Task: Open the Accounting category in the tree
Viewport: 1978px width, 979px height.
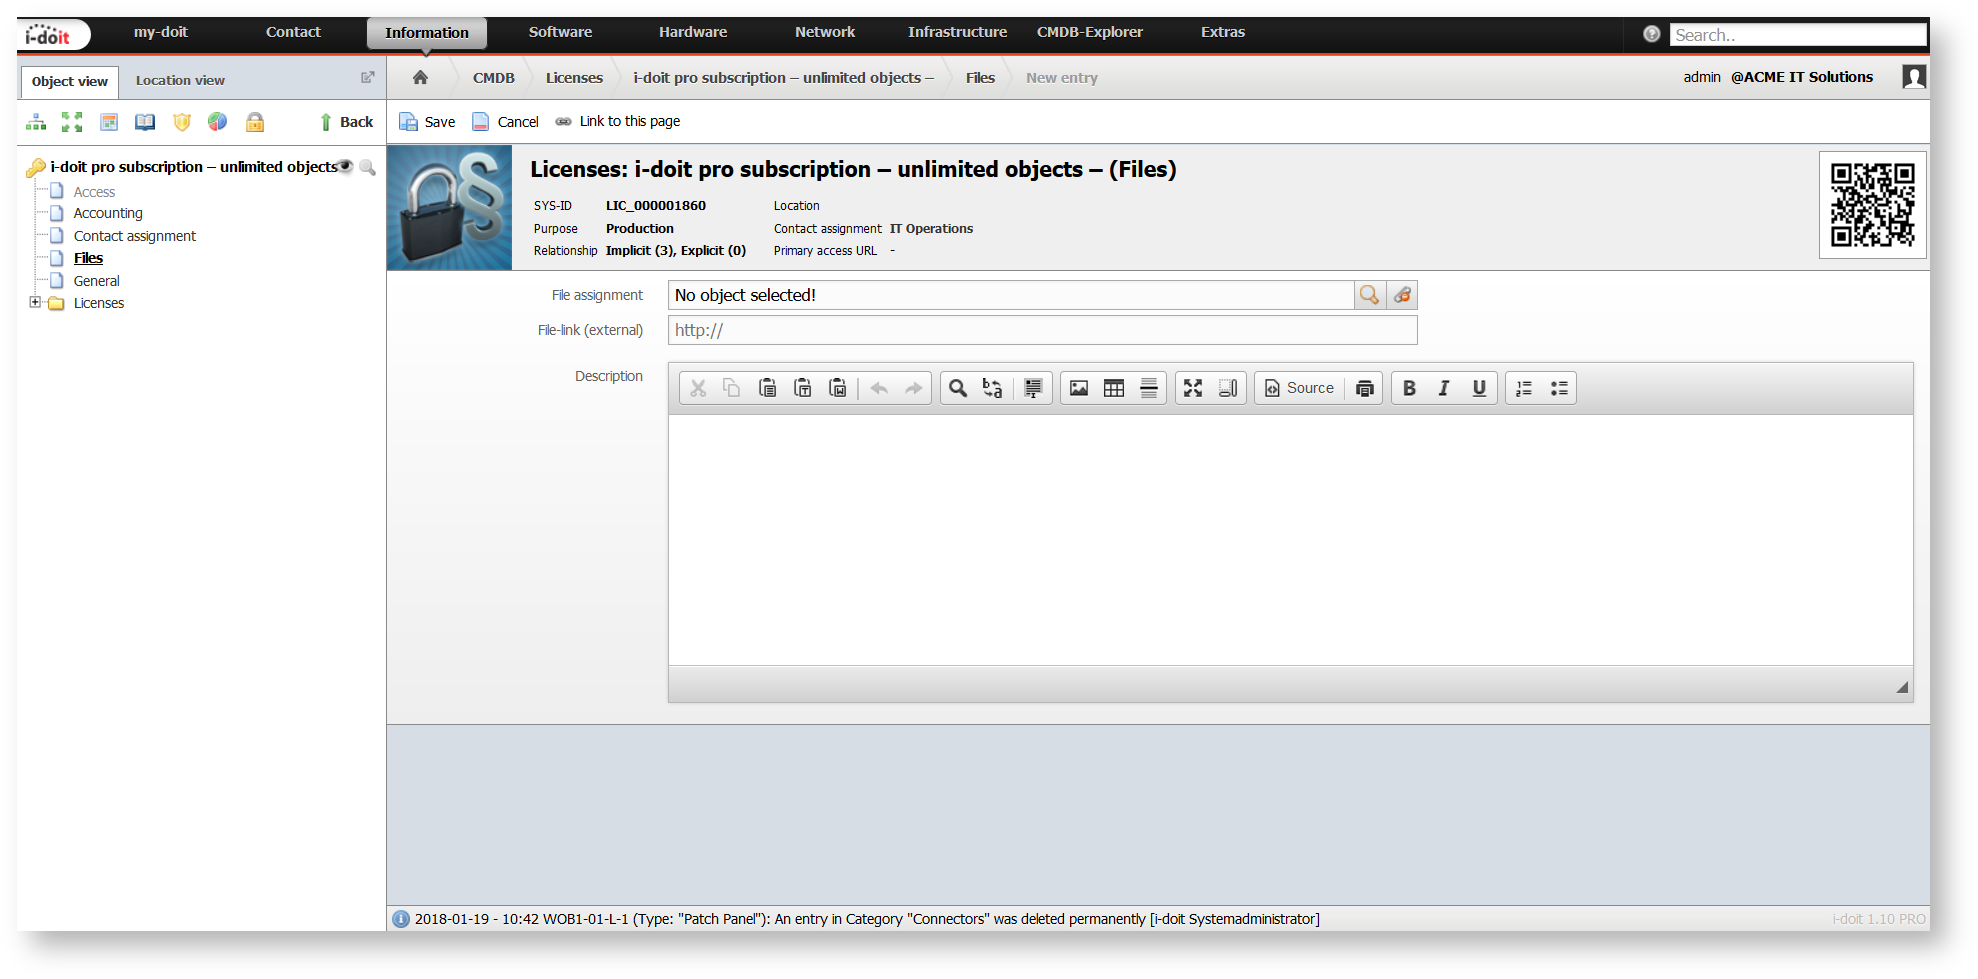Action: click(108, 213)
